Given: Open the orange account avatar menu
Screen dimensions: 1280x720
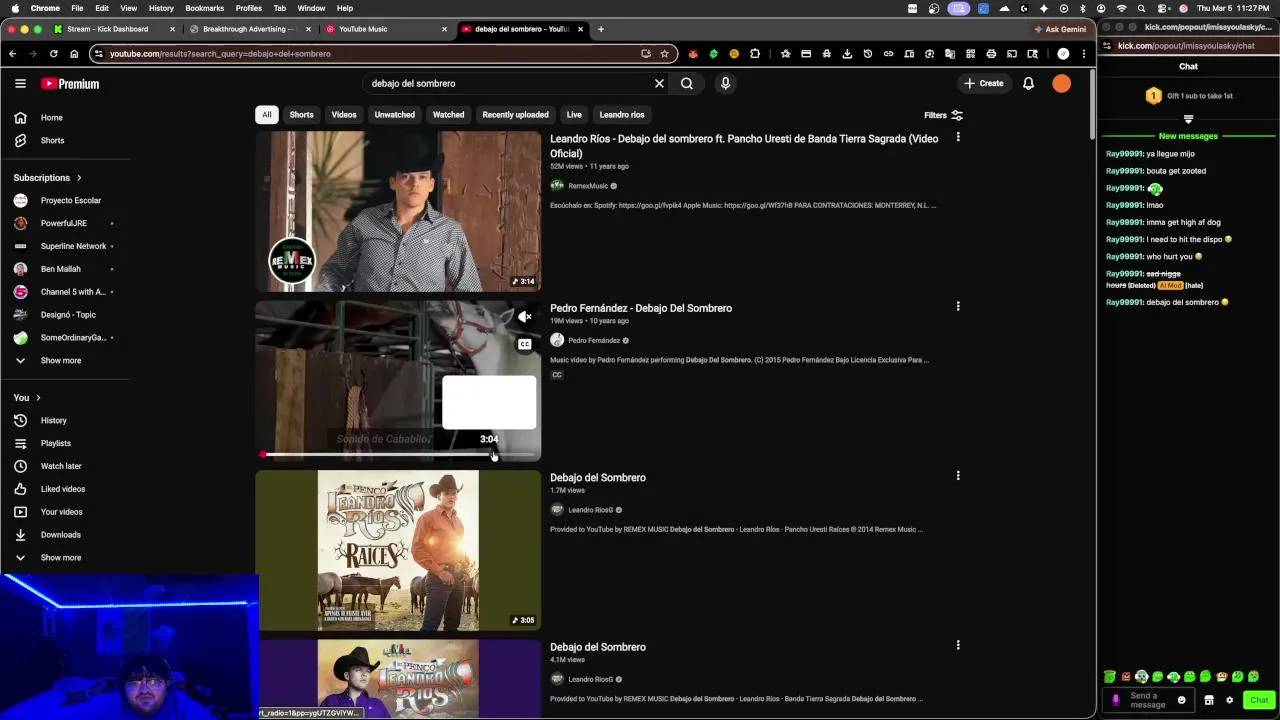Looking at the screenshot, I should click(x=1062, y=84).
